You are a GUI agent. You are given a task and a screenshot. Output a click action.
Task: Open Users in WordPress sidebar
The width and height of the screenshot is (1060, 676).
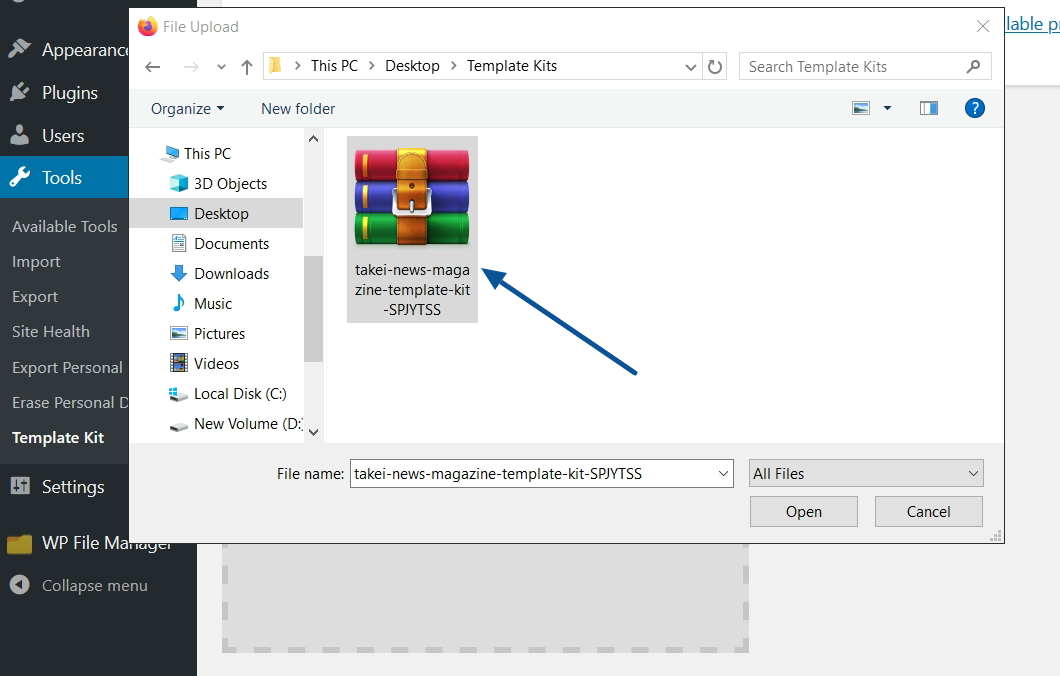click(x=64, y=136)
